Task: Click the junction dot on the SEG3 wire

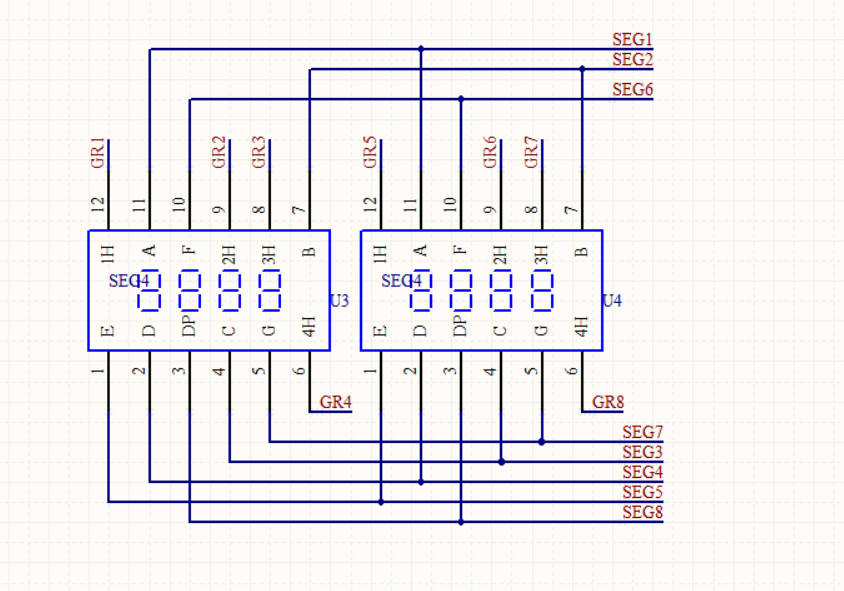Action: (501, 462)
